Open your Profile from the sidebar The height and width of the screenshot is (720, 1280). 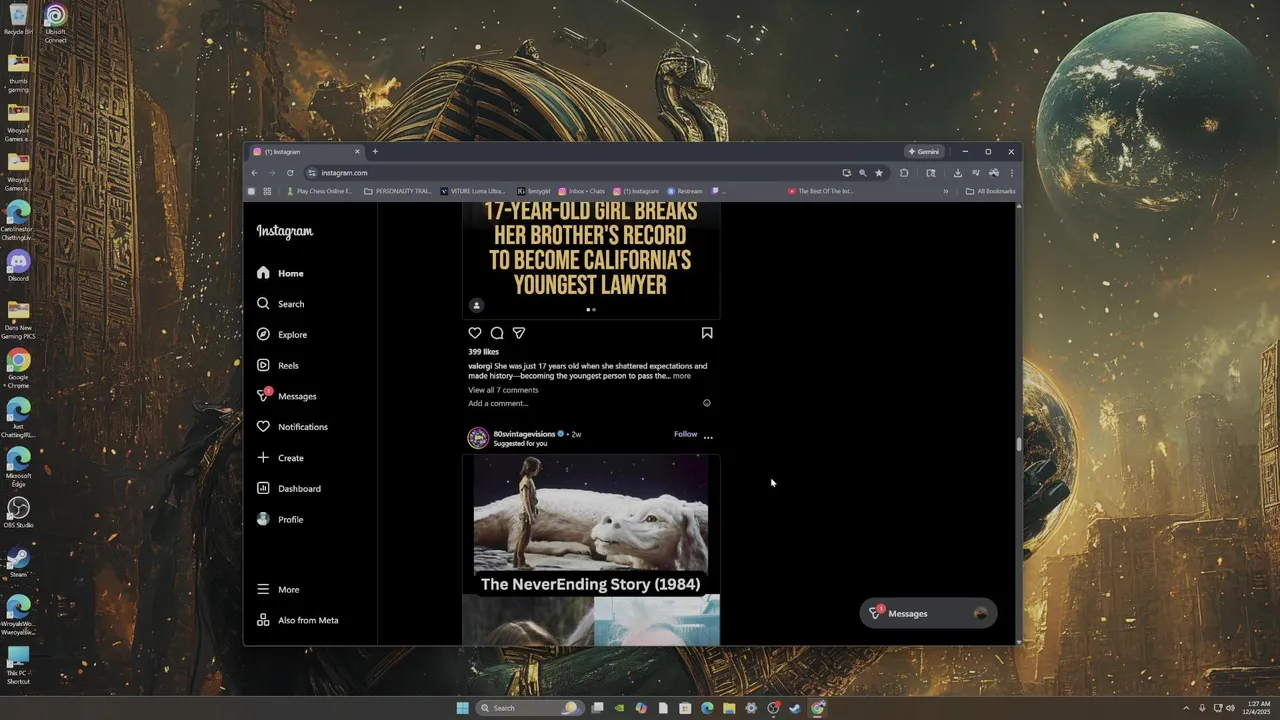280,520
